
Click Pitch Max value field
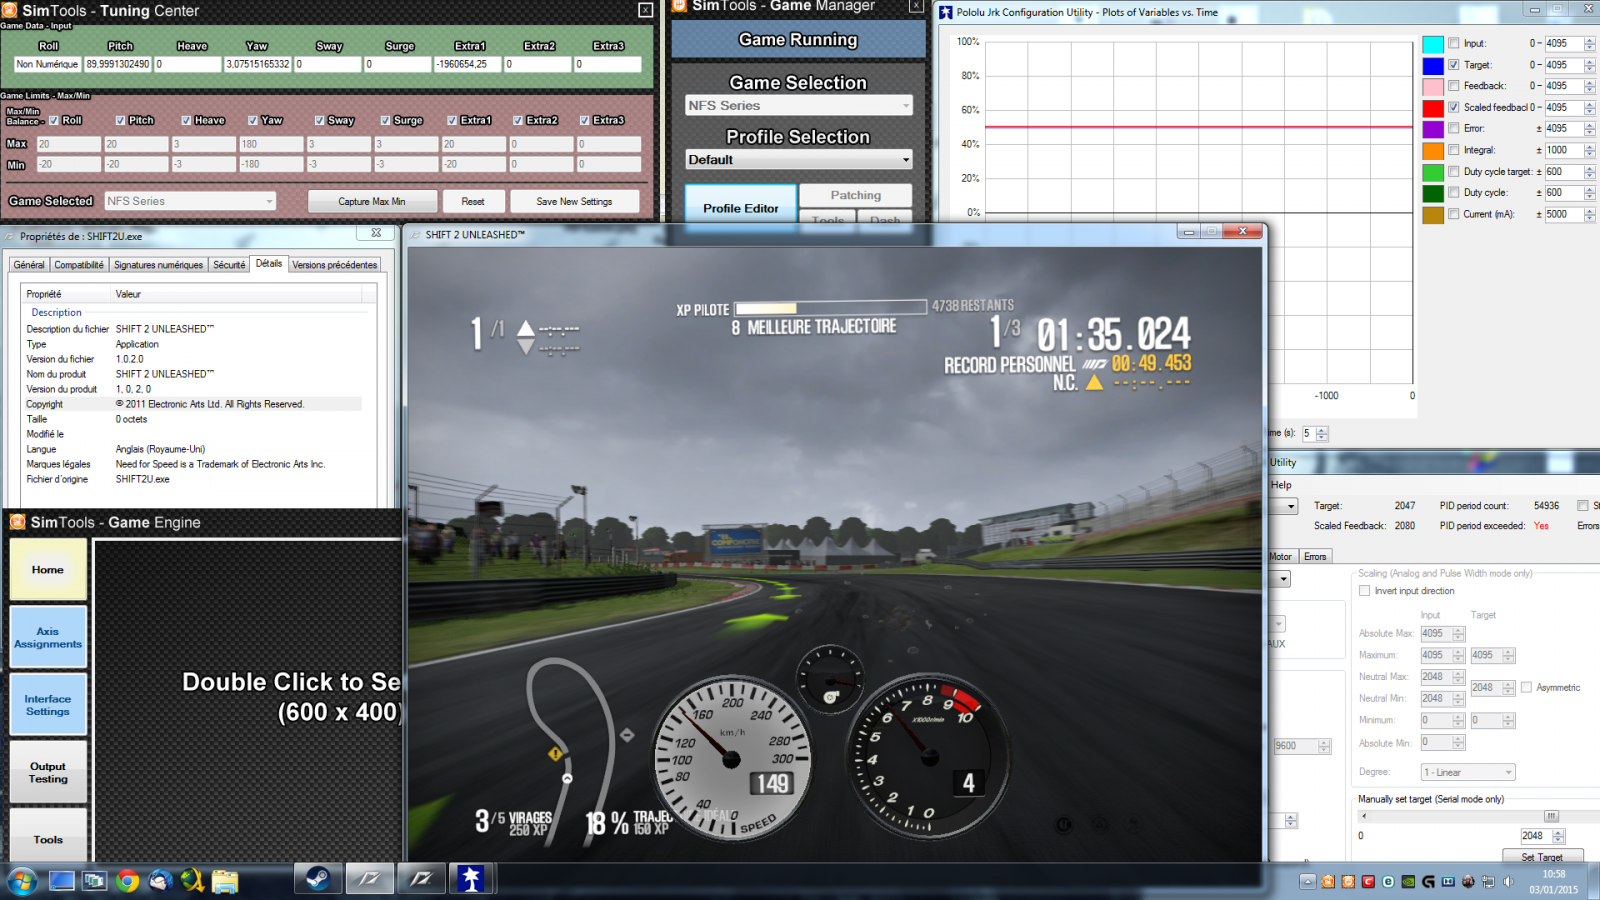[136, 144]
